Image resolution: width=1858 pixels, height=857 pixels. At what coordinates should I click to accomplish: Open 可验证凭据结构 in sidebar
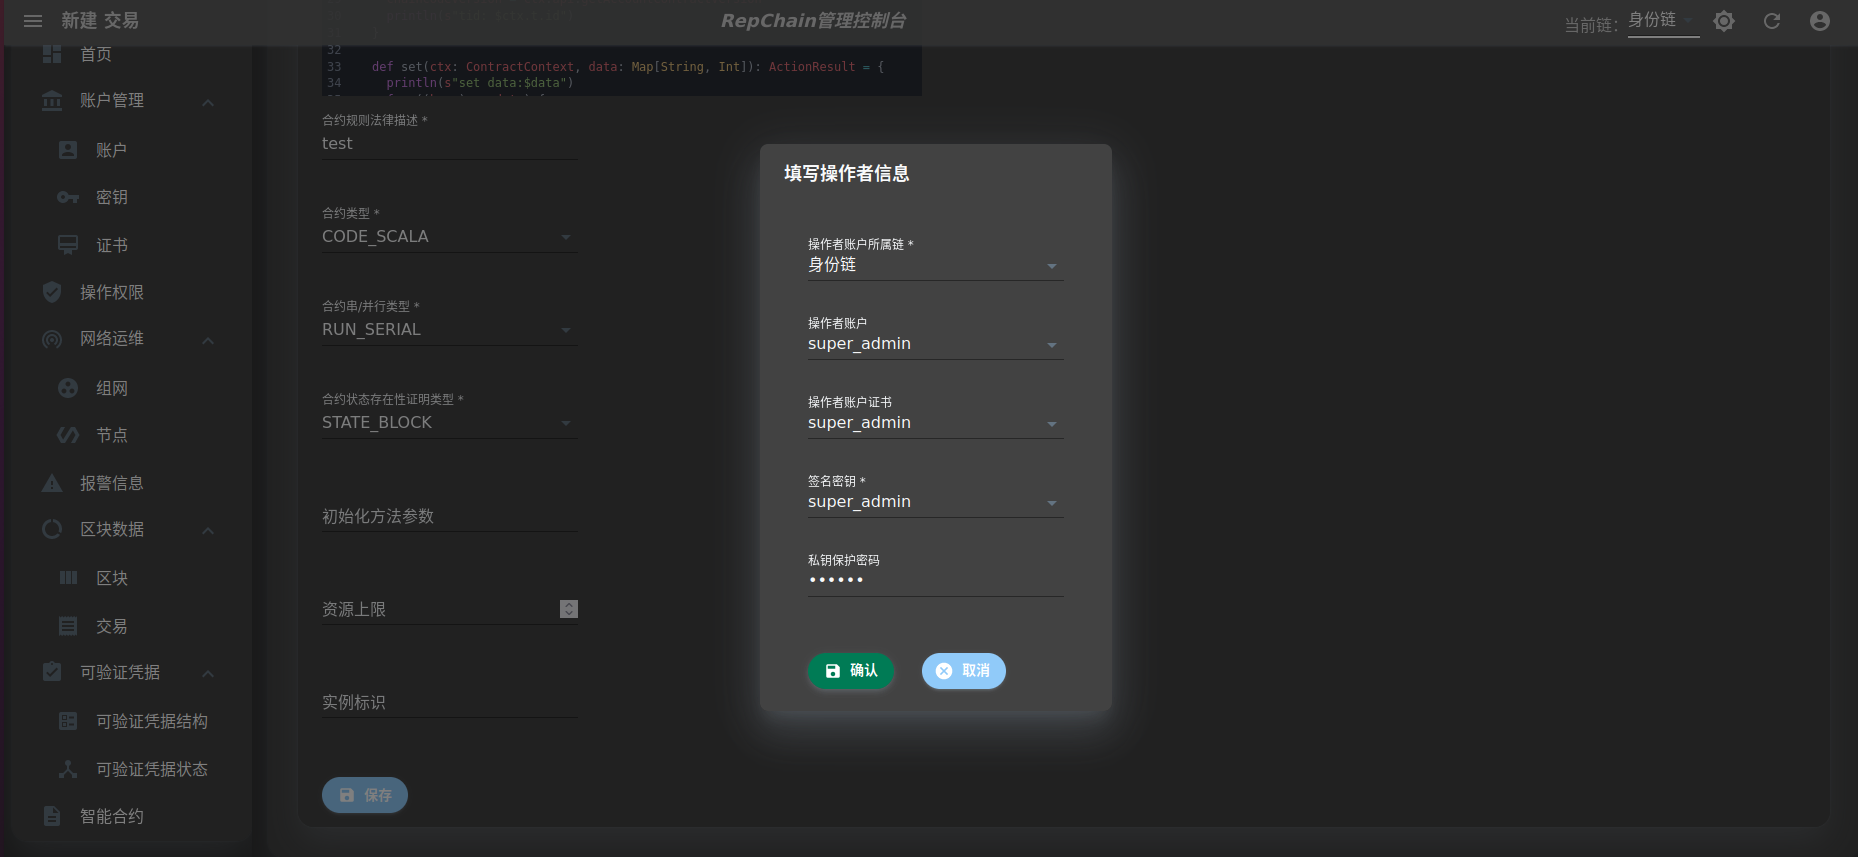[152, 721]
